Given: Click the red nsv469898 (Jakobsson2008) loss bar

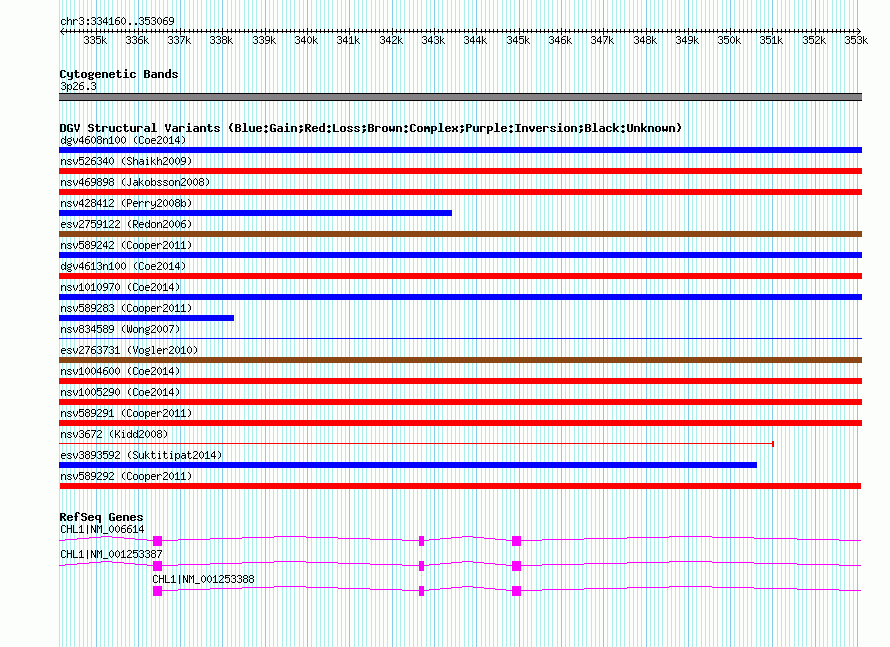Looking at the screenshot, I should (x=460, y=192).
